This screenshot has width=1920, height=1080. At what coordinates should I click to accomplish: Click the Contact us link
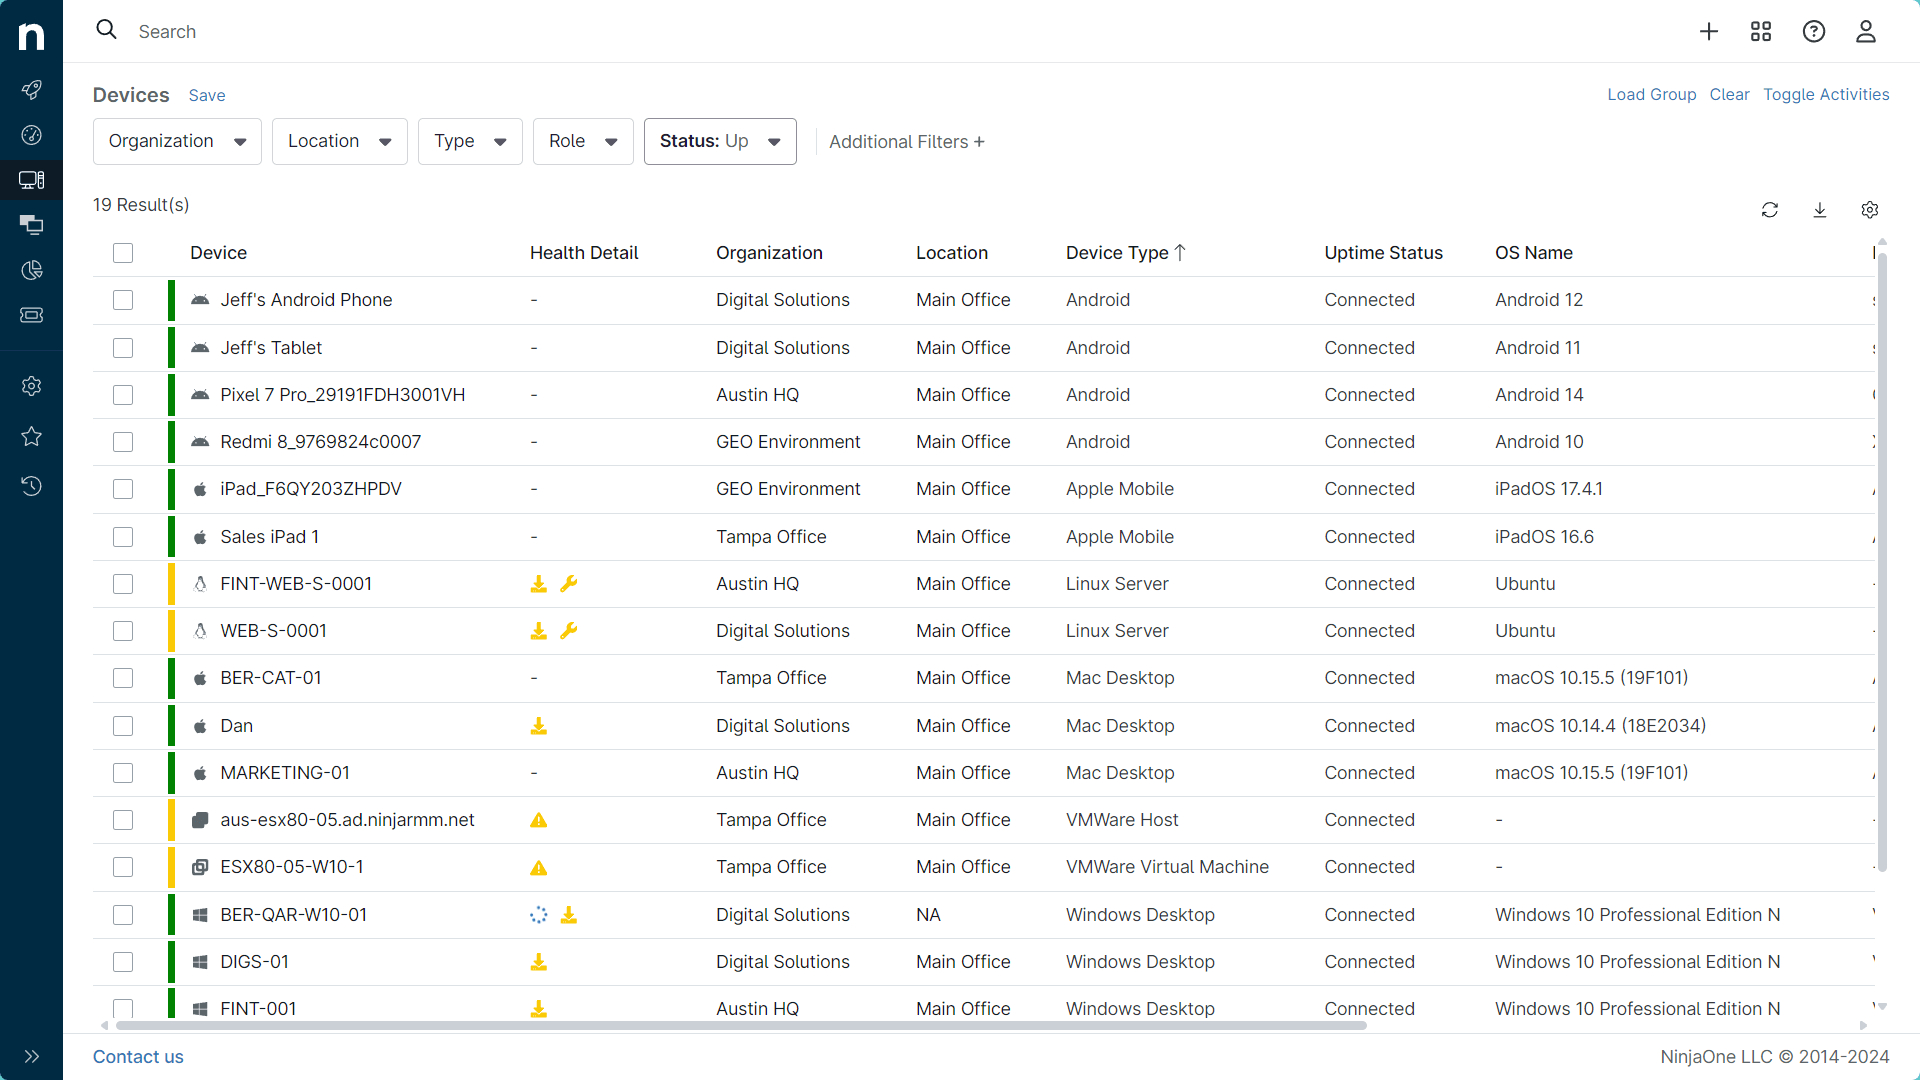(x=138, y=1056)
